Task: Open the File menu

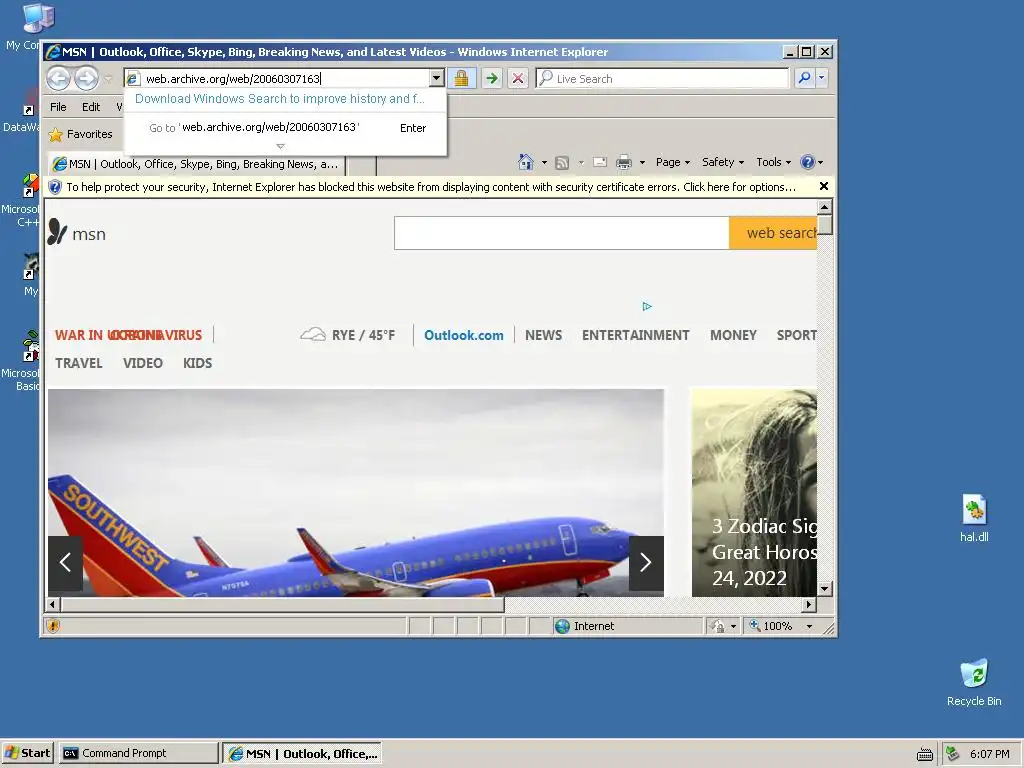Action: [58, 107]
